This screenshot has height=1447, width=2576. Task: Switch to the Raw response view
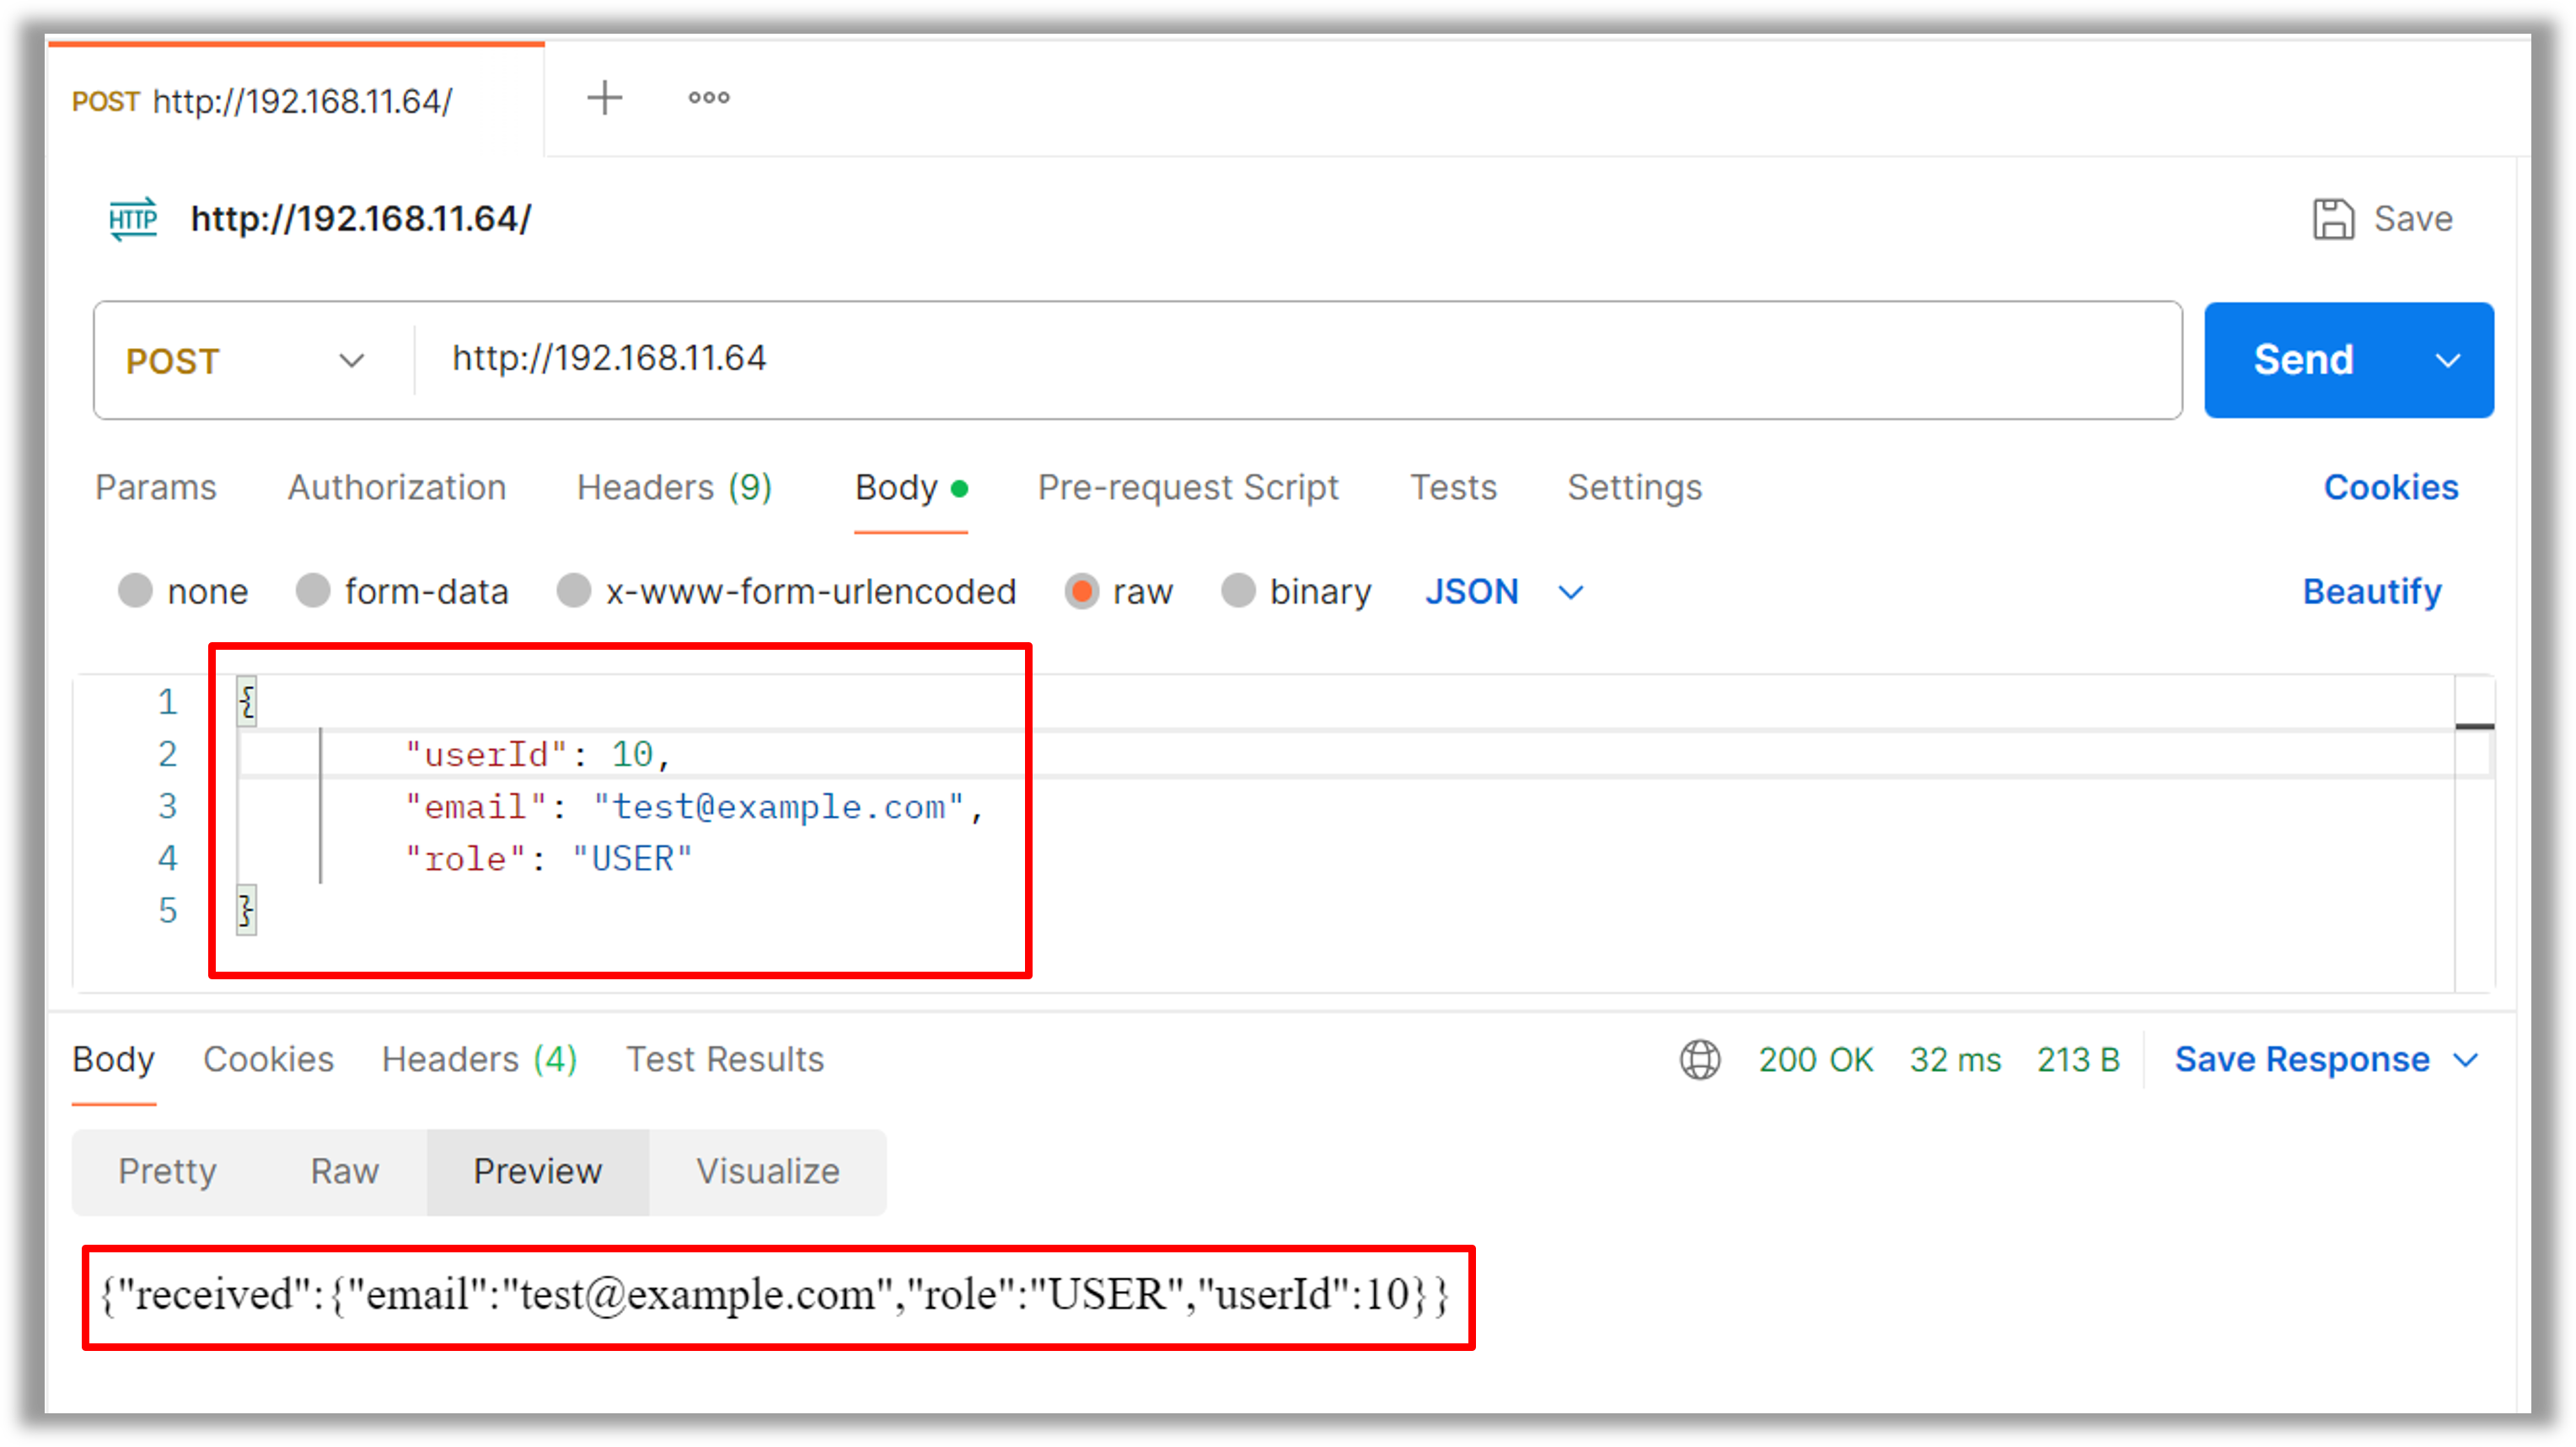pos(343,1171)
